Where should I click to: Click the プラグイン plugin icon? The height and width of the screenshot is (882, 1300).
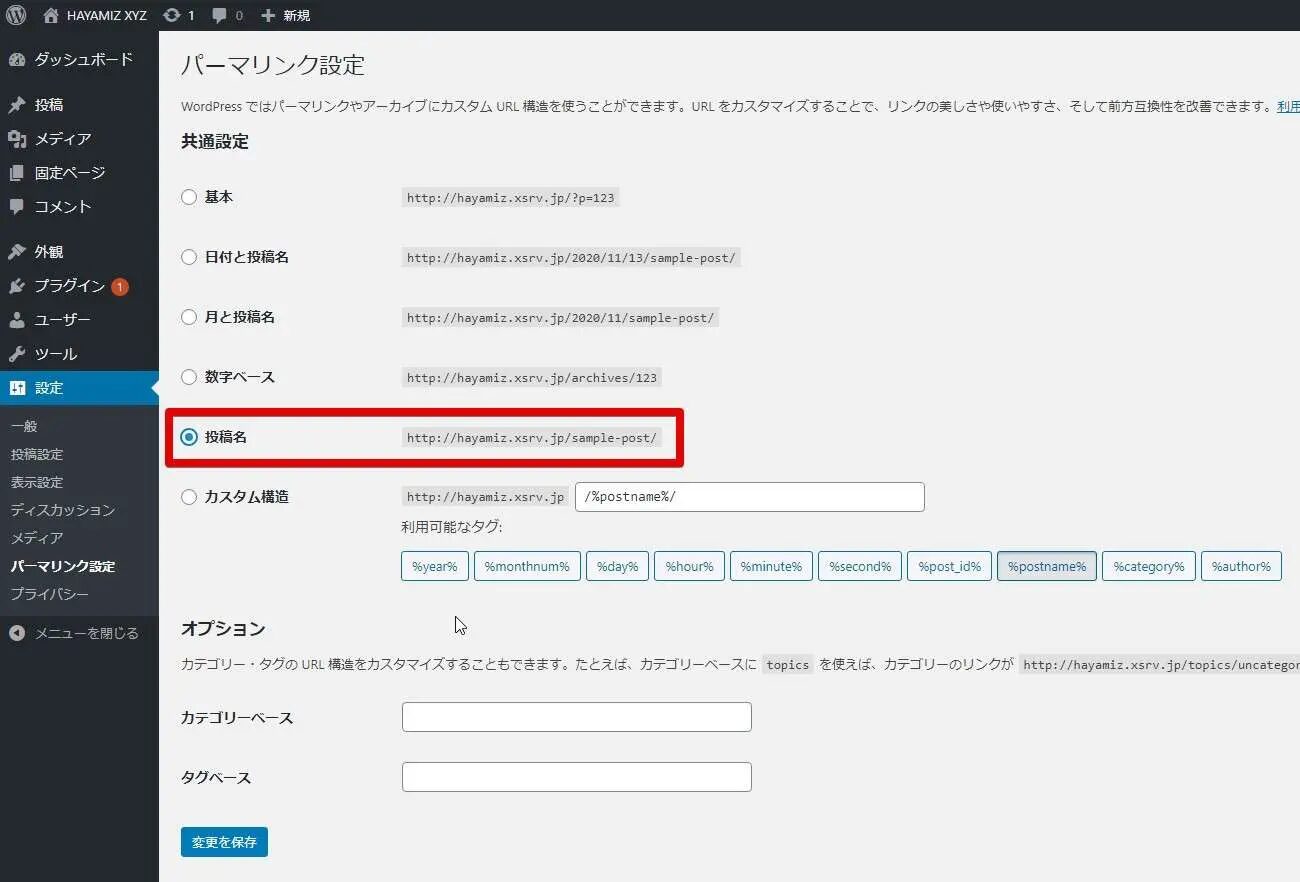[17, 287]
